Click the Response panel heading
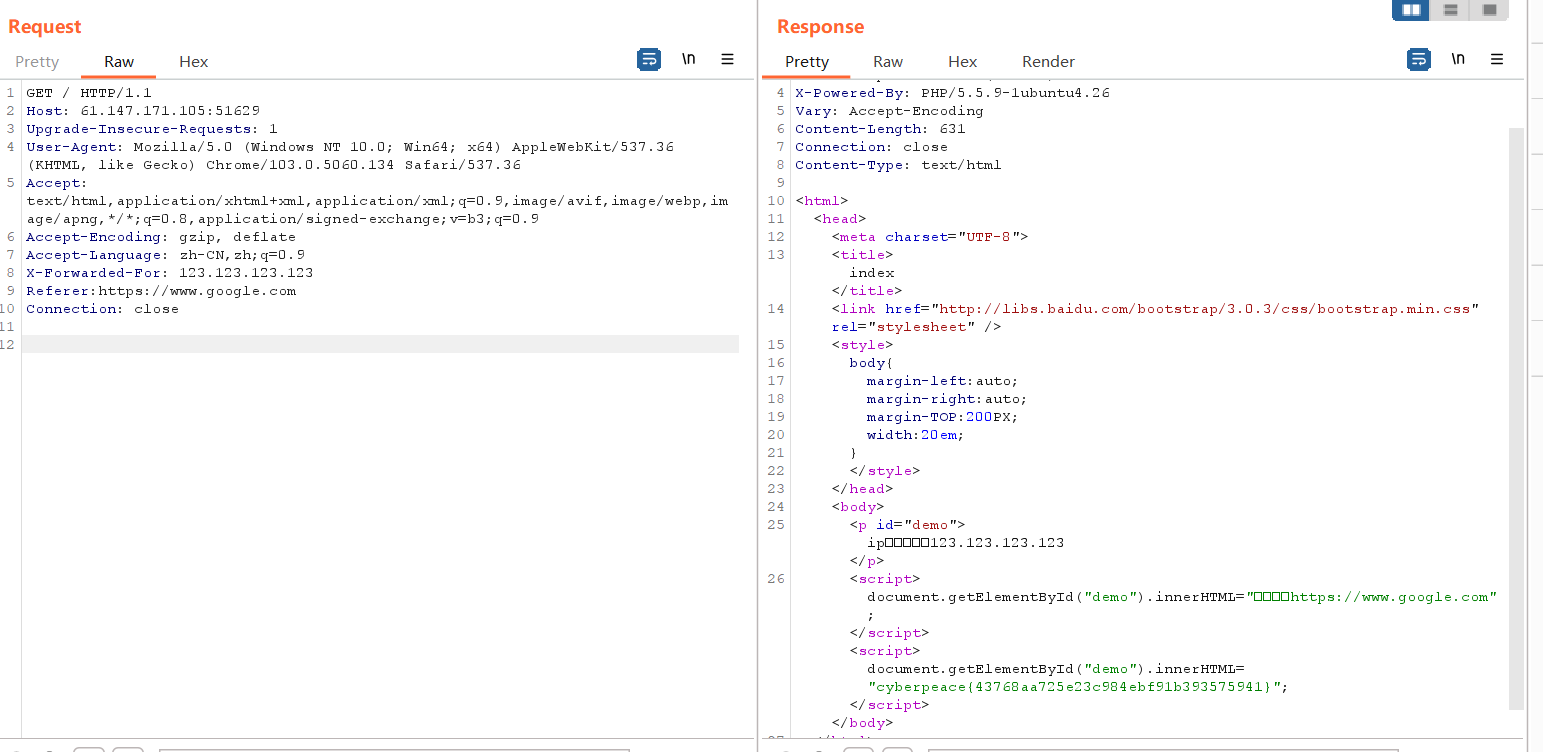The width and height of the screenshot is (1543, 752). pyautogui.click(x=820, y=27)
